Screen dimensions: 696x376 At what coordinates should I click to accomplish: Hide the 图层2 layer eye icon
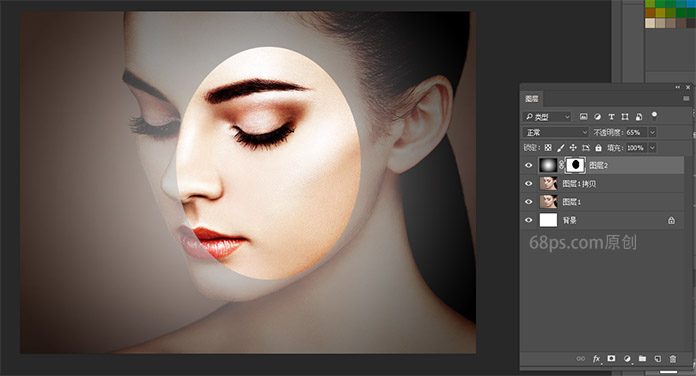529,166
